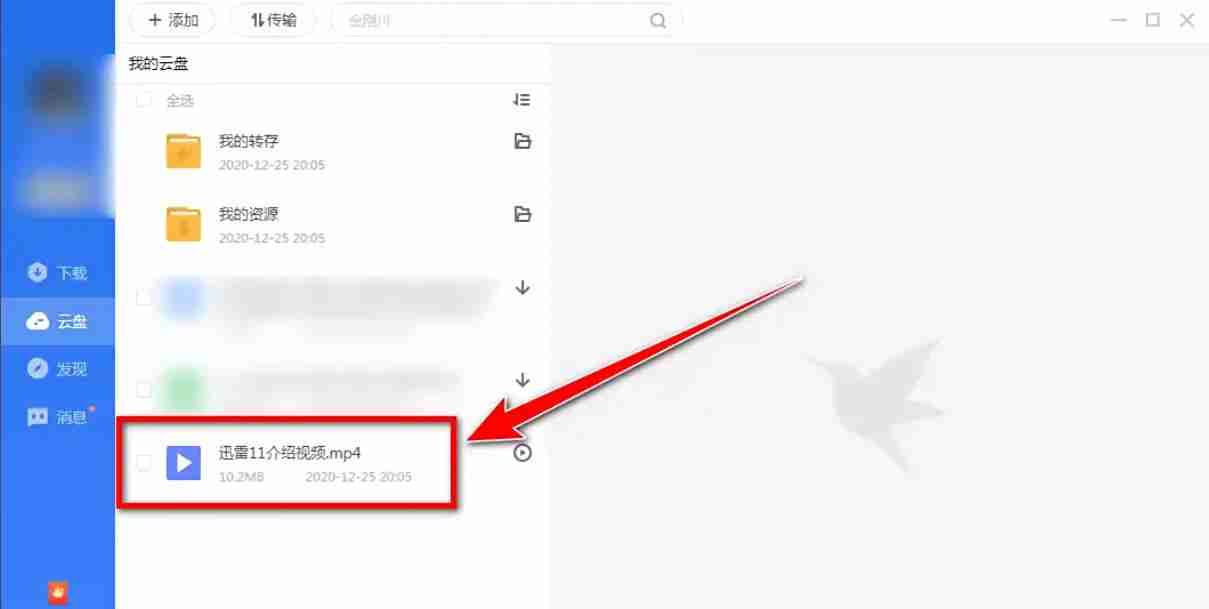Image resolution: width=1209 pixels, height=609 pixels.
Task: Click the search magnifier icon
Action: 658,20
